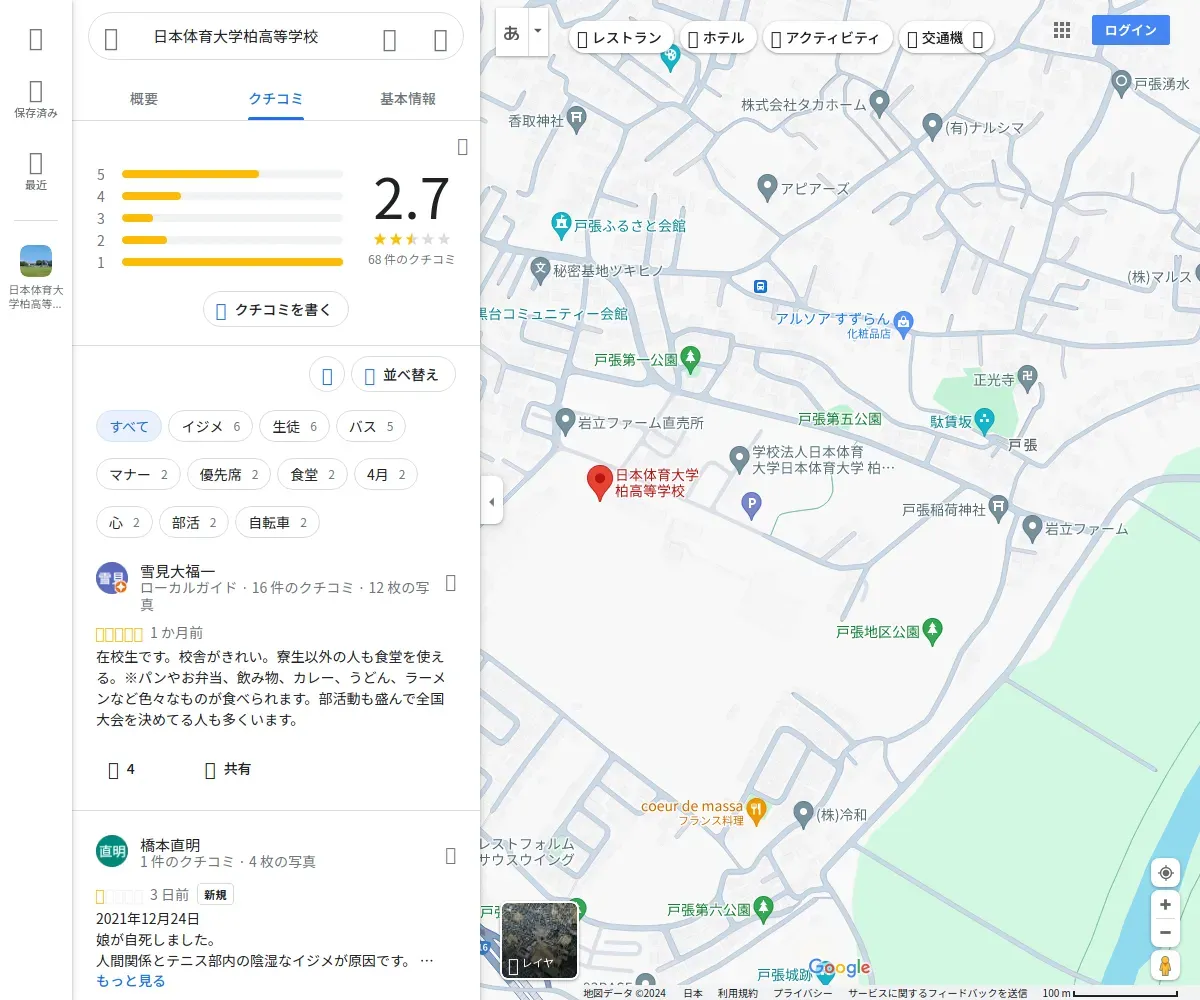Click the あ input method button
This screenshot has height=1000, width=1200.
point(511,33)
